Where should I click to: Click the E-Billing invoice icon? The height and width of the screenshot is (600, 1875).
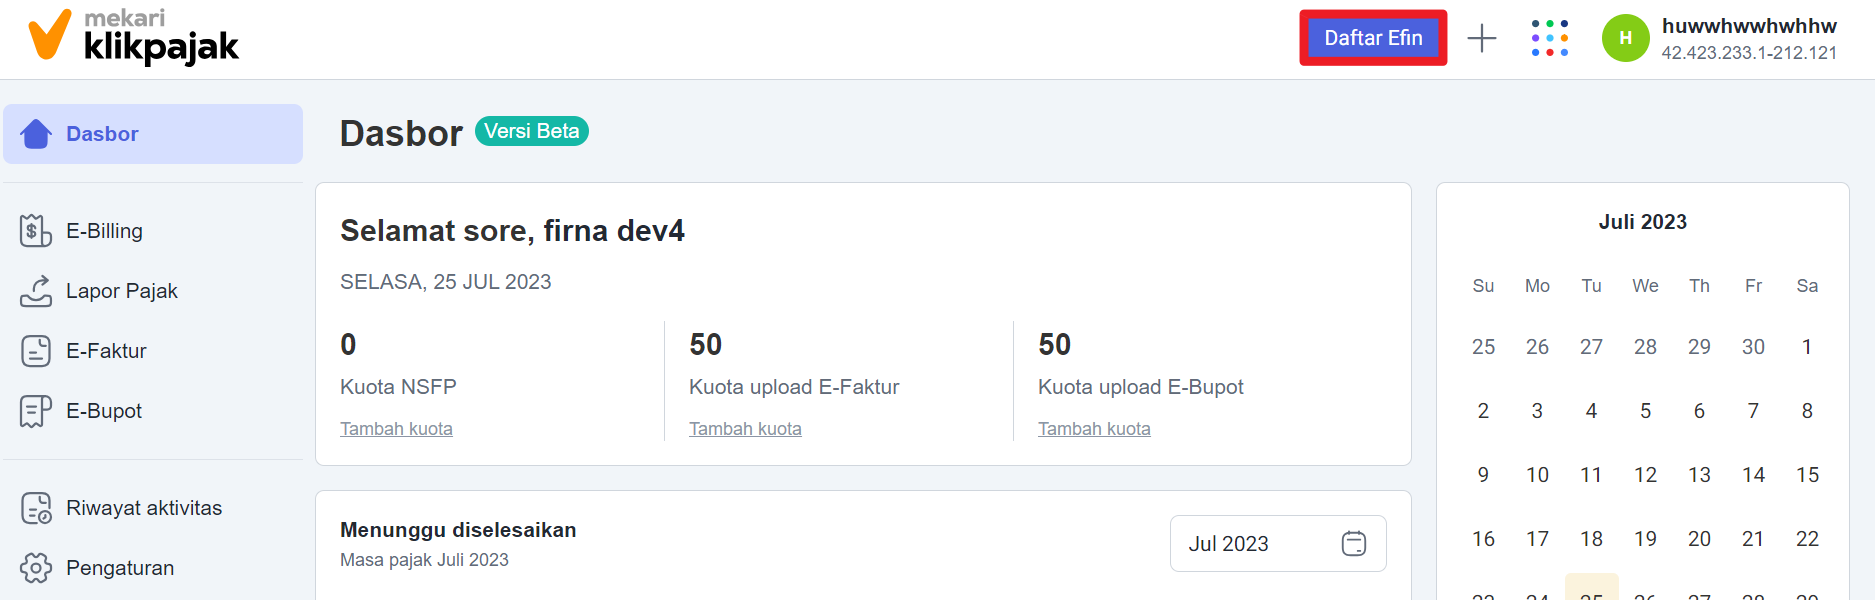coord(35,231)
